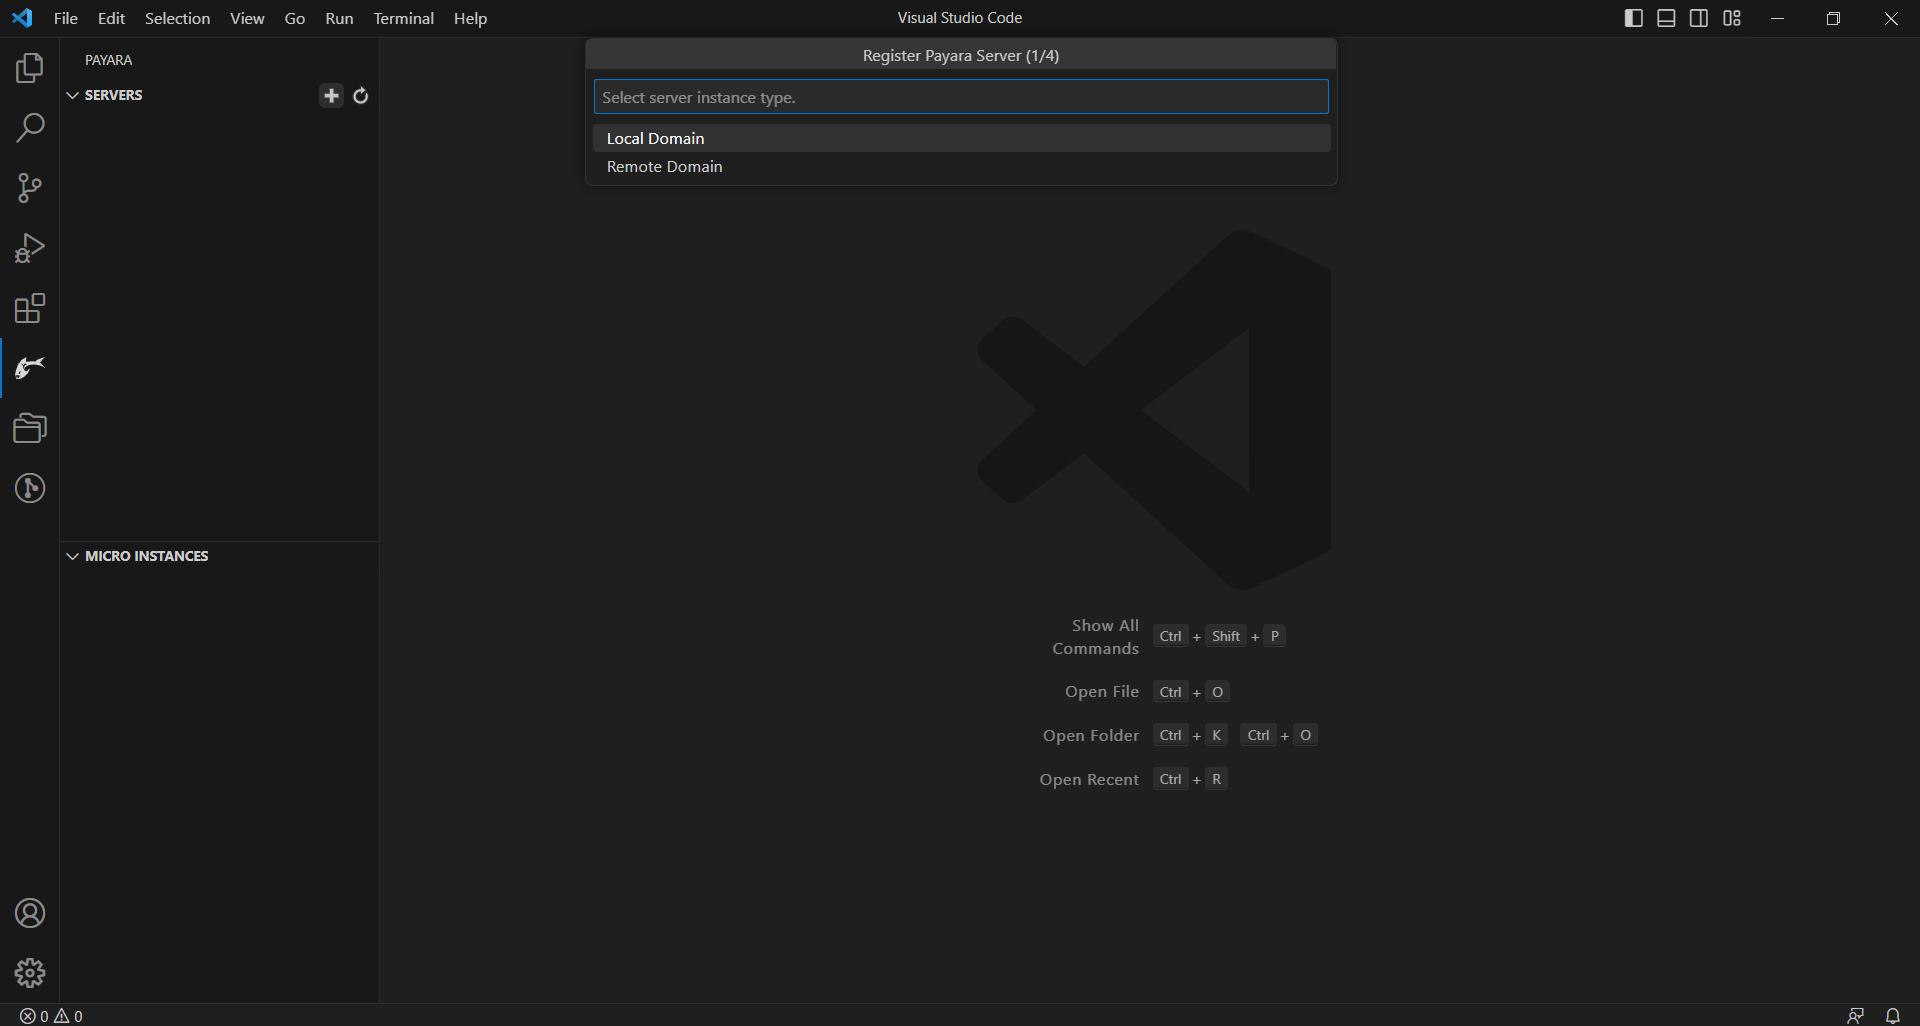
Task: Choose Local Domain server type
Action: 655,138
